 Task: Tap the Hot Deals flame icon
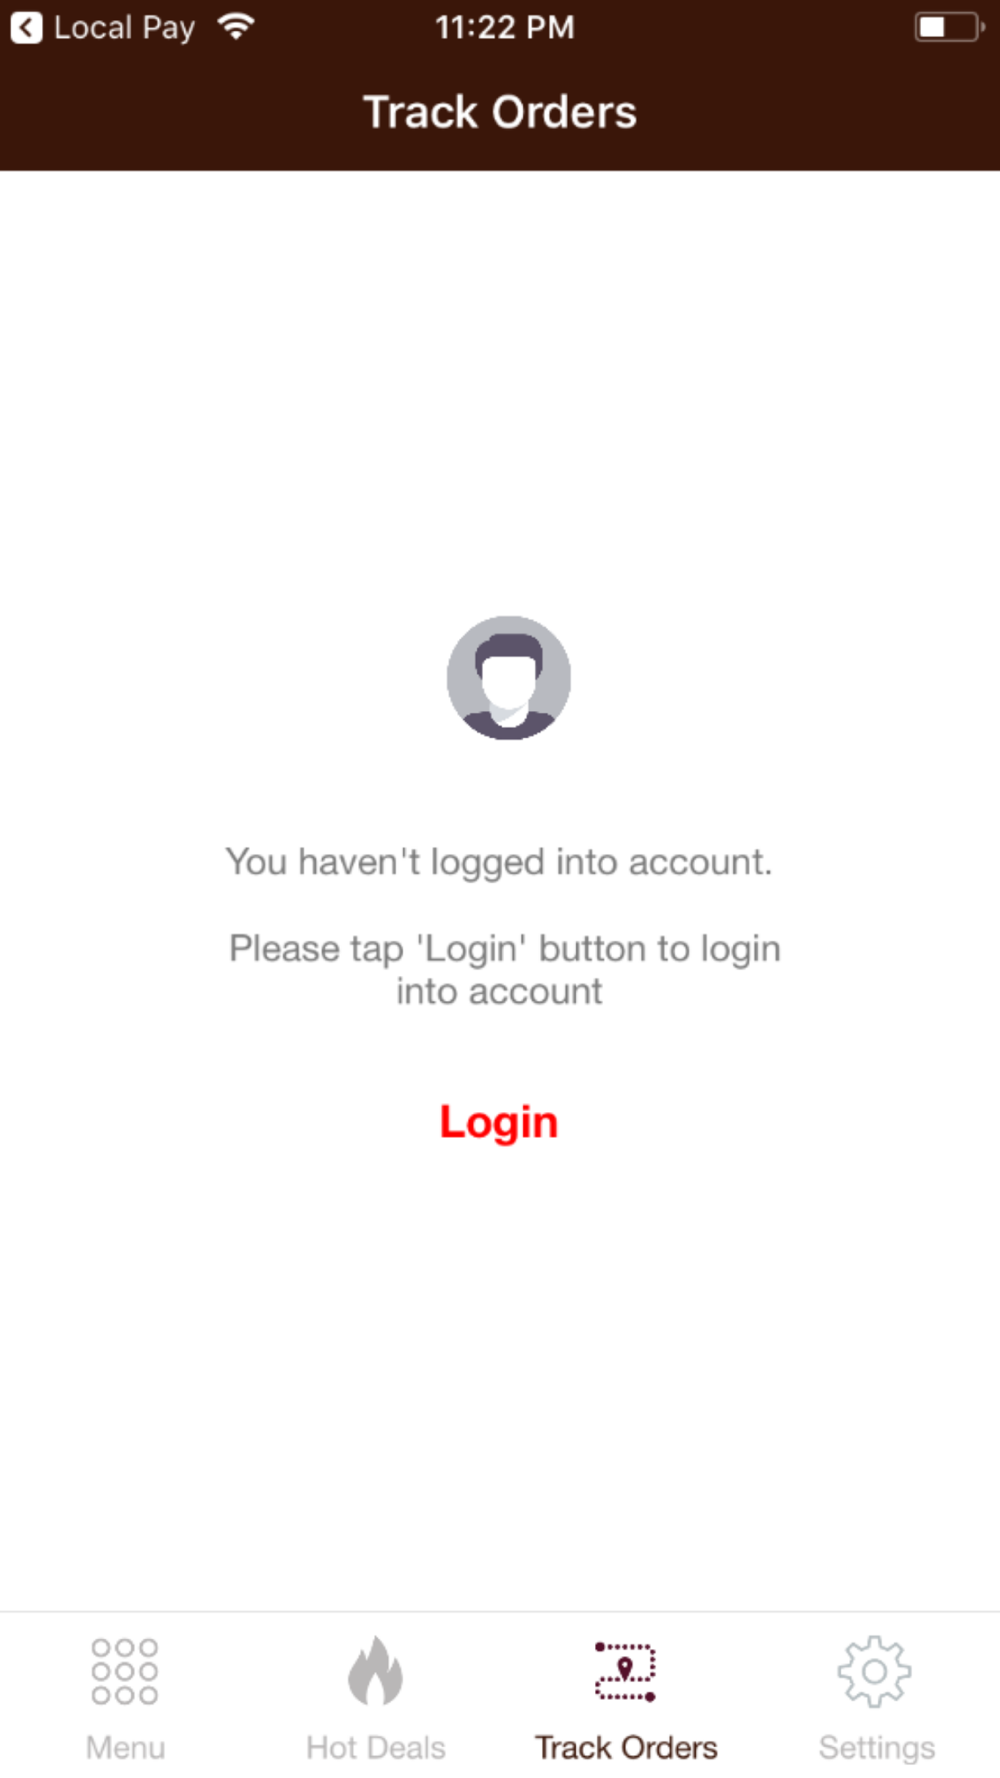375,1670
